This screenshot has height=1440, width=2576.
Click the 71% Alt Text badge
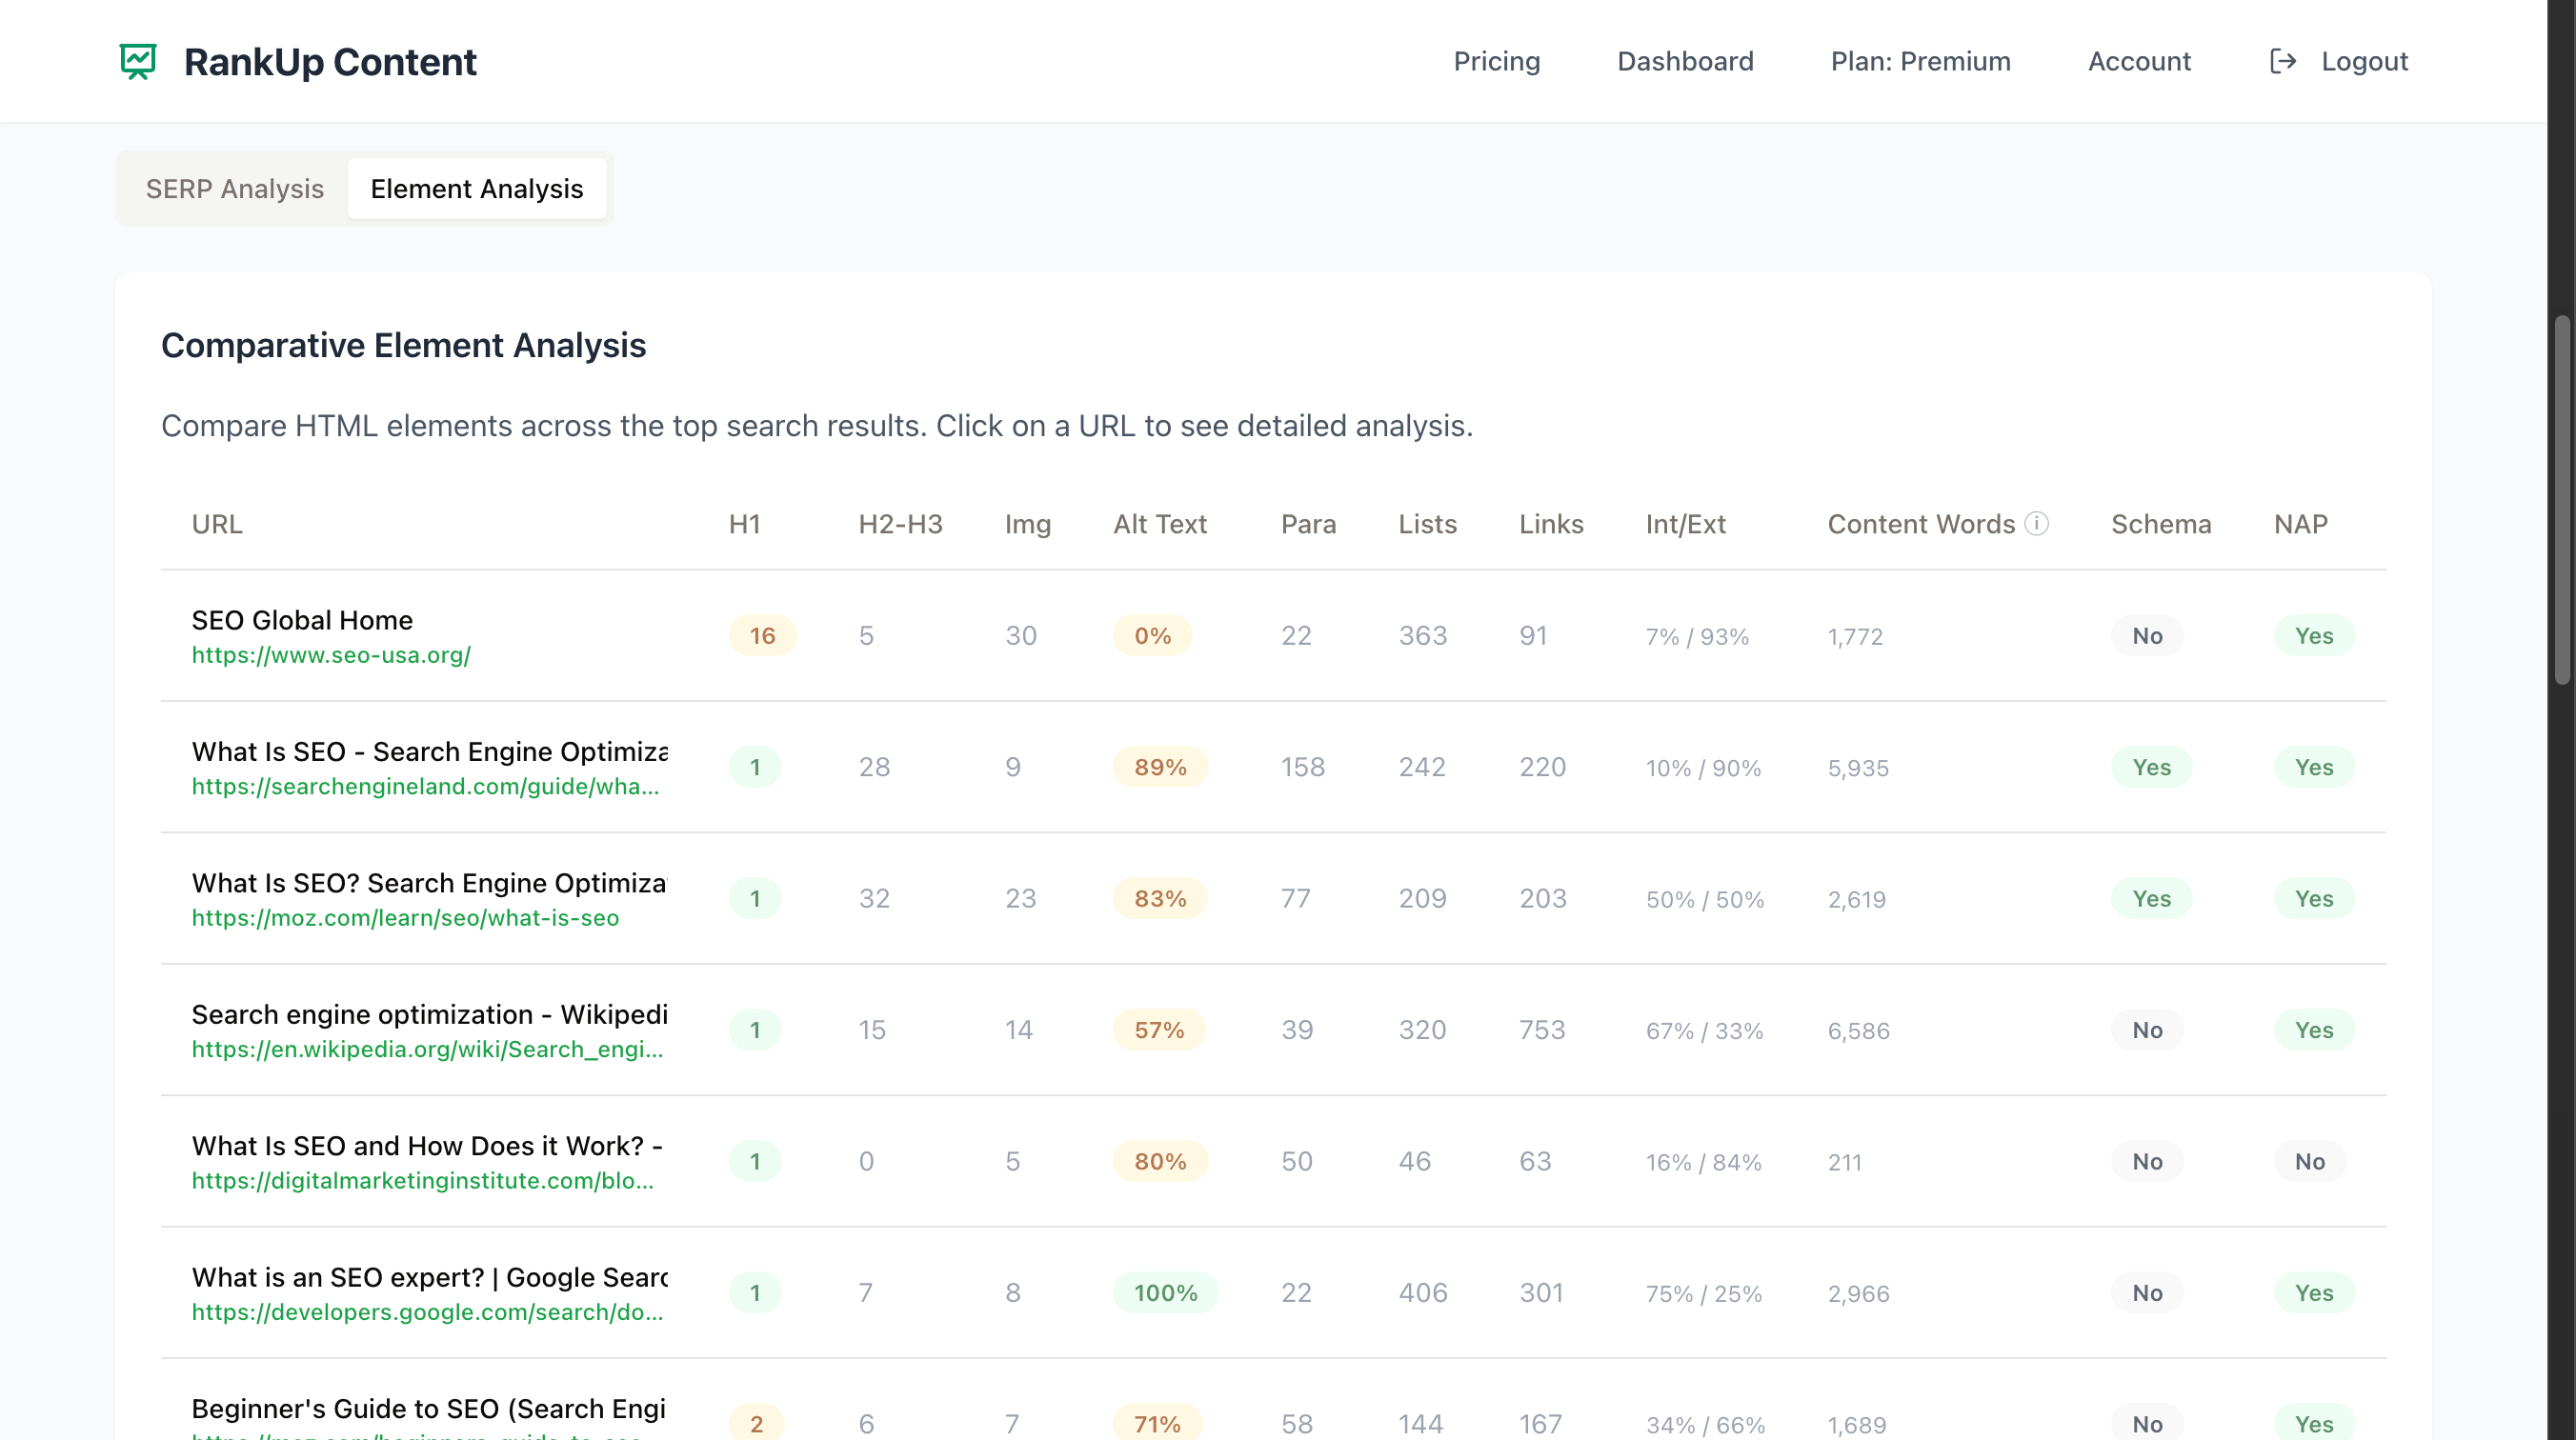(1157, 1423)
